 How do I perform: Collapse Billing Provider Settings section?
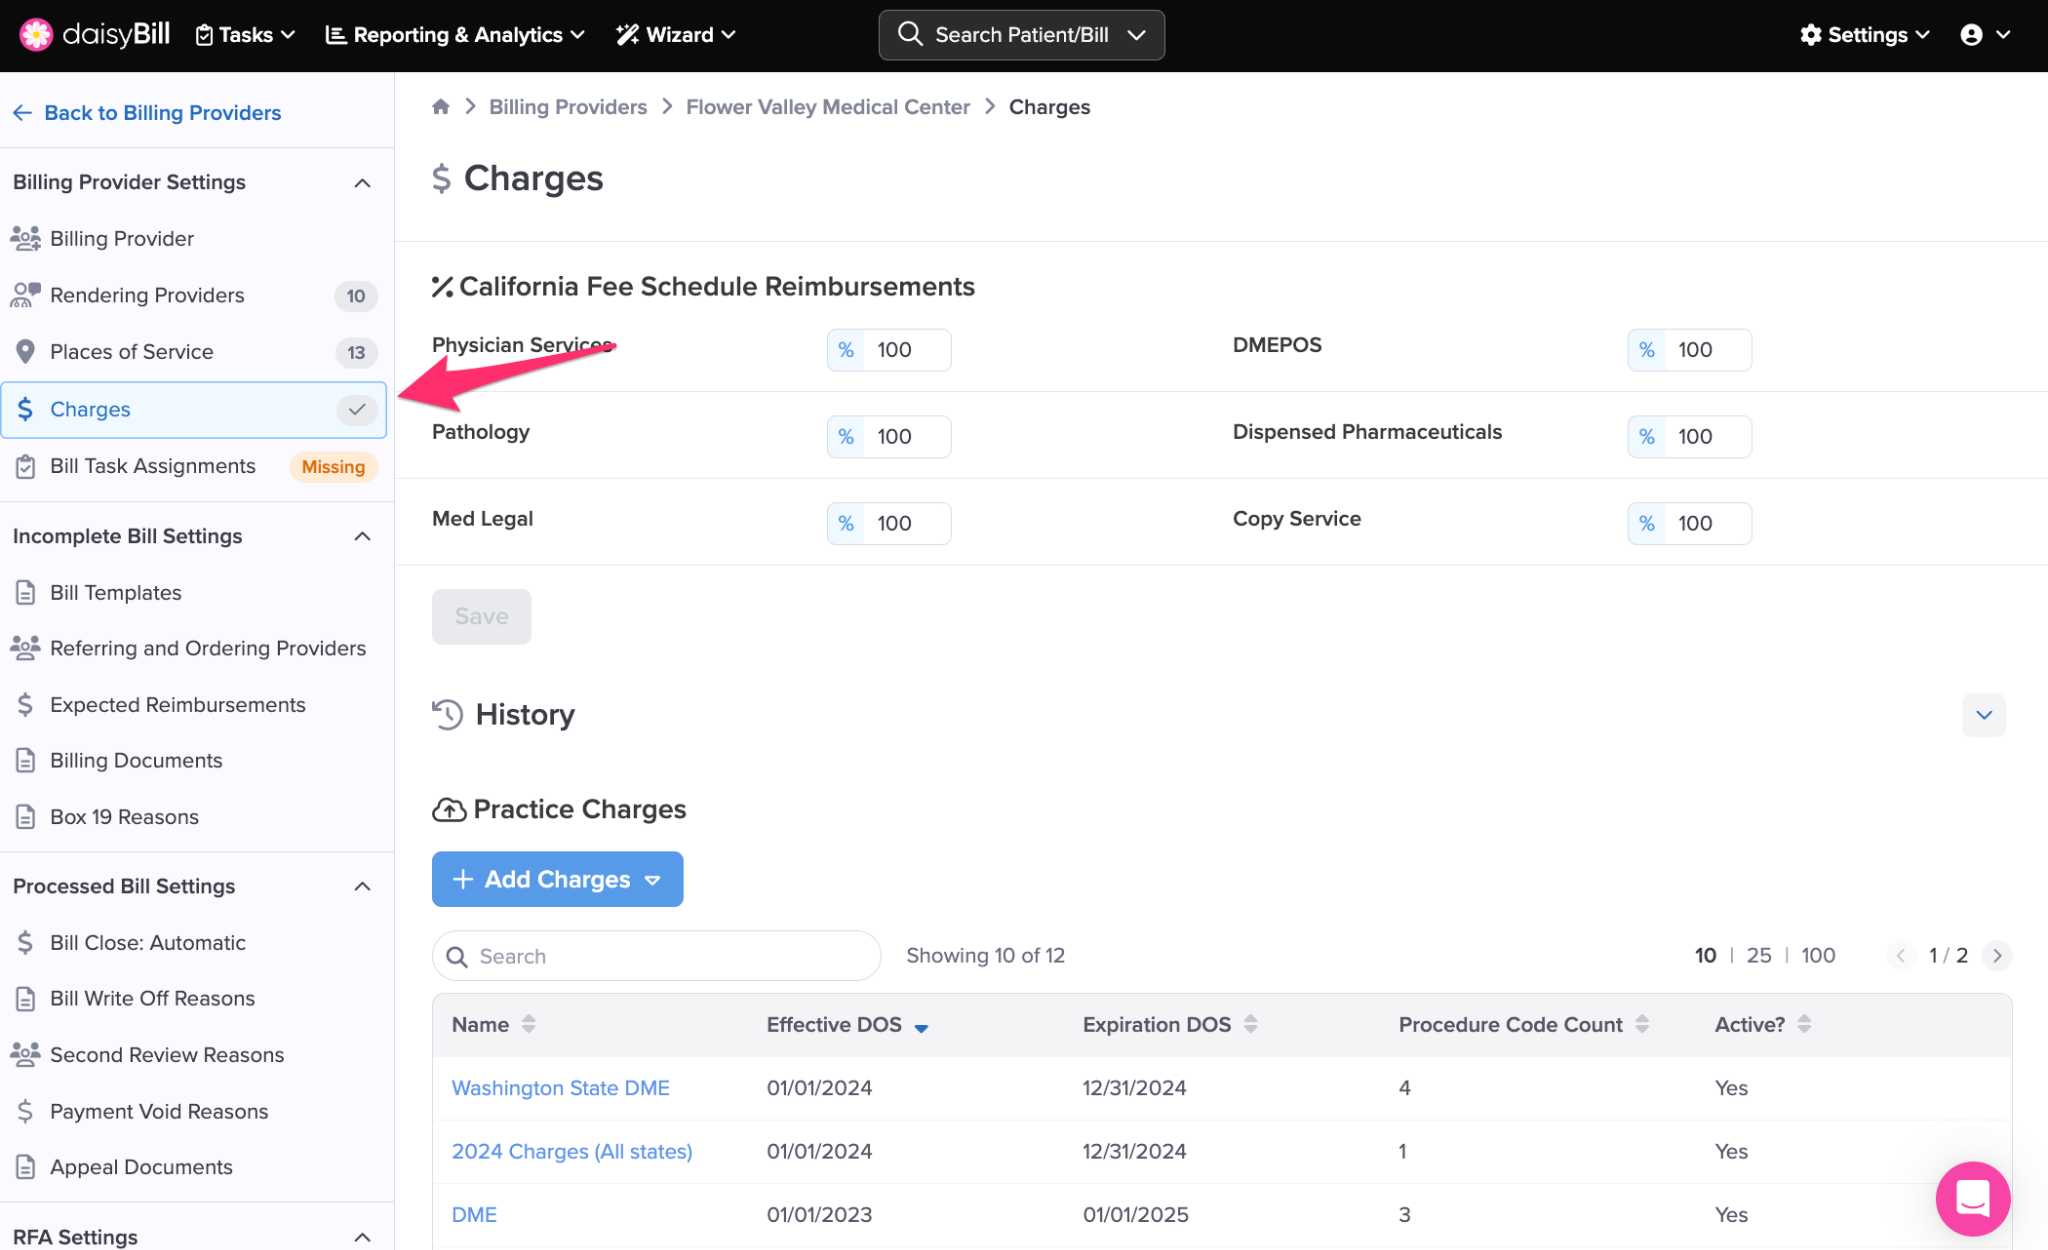tap(362, 183)
